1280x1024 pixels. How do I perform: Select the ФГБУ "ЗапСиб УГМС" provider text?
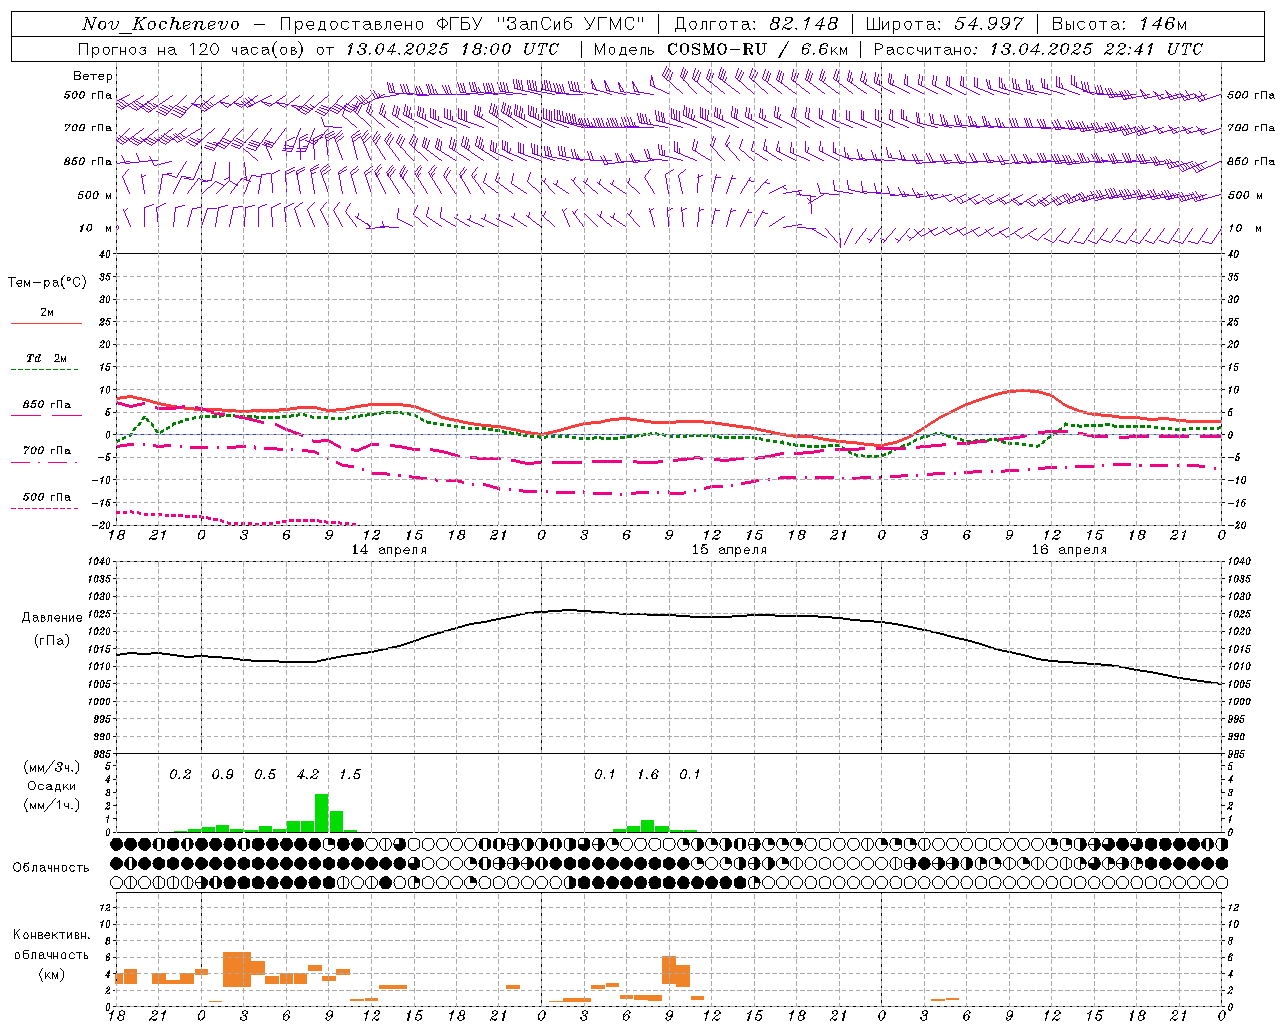541,24
